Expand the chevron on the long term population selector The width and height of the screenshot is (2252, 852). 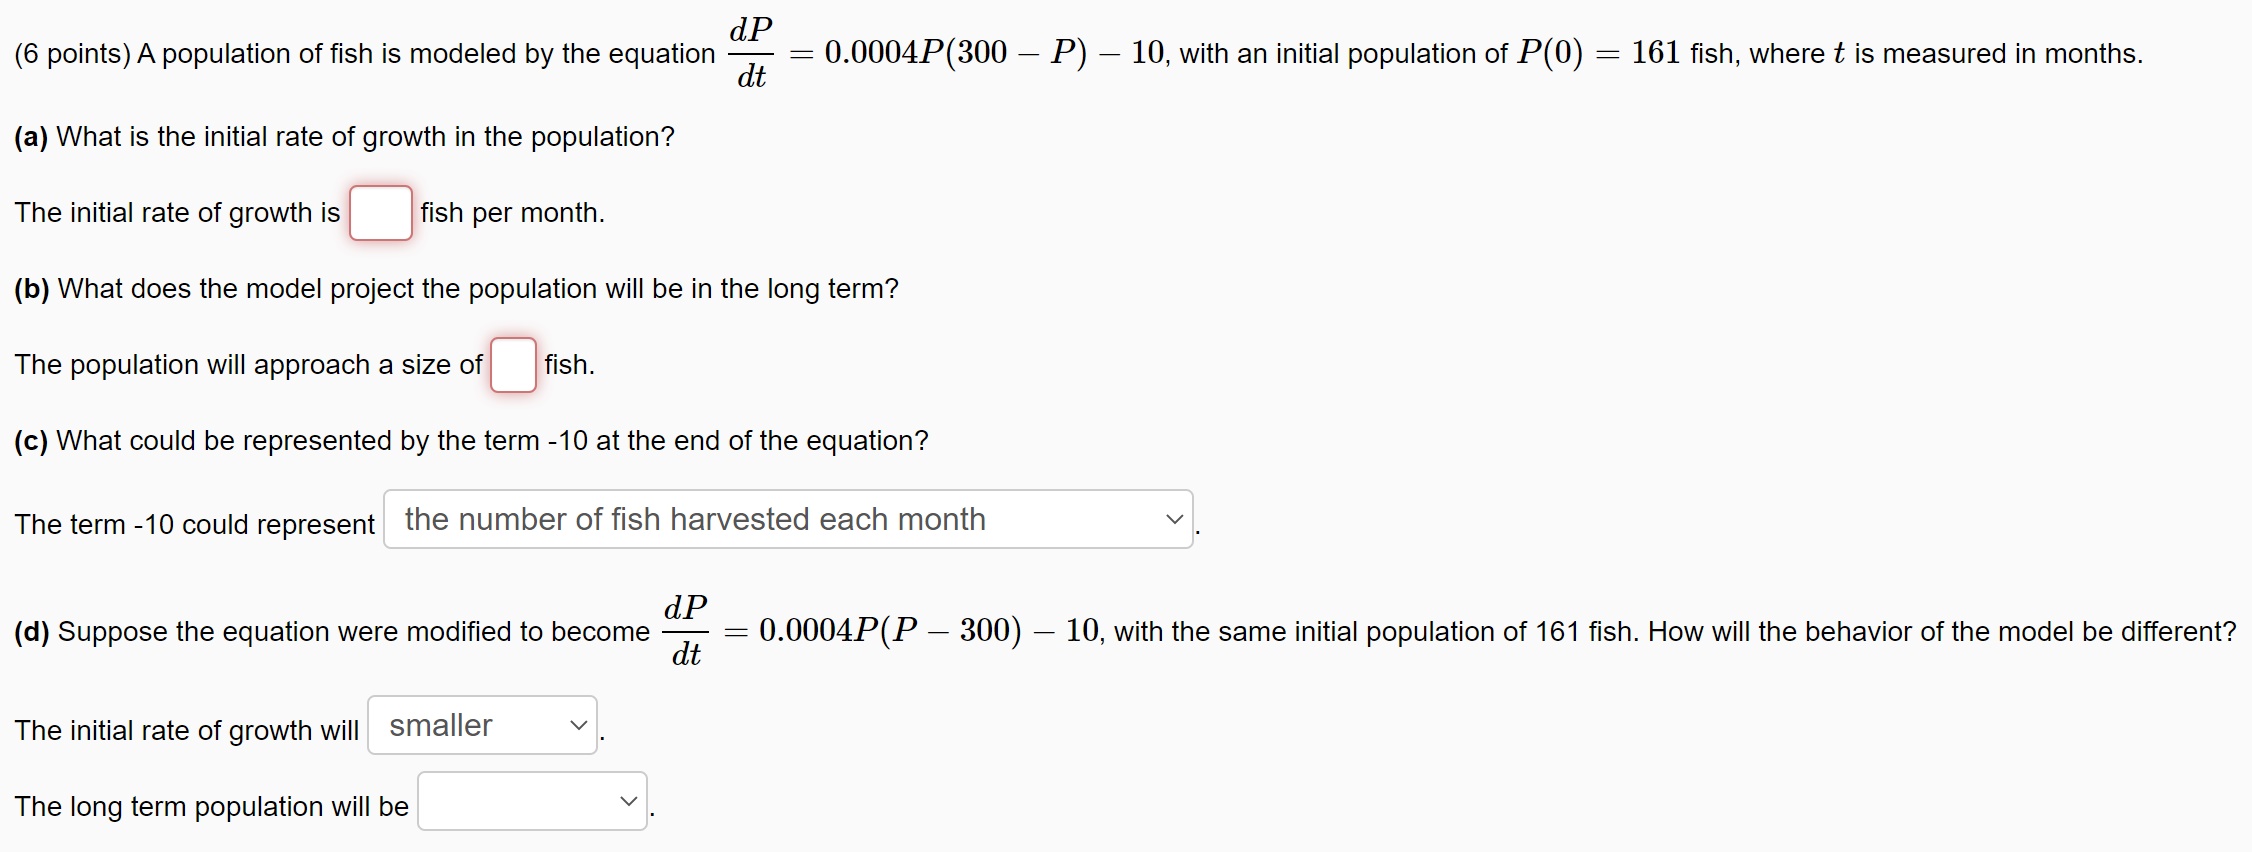629,800
